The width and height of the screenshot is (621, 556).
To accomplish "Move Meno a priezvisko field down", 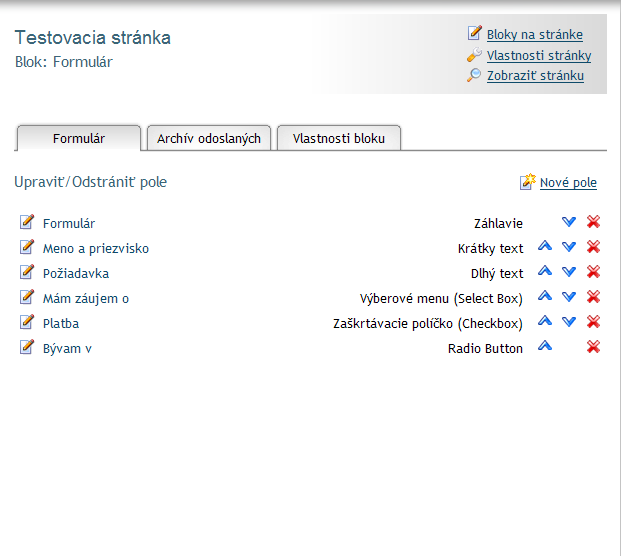I will pos(569,247).
